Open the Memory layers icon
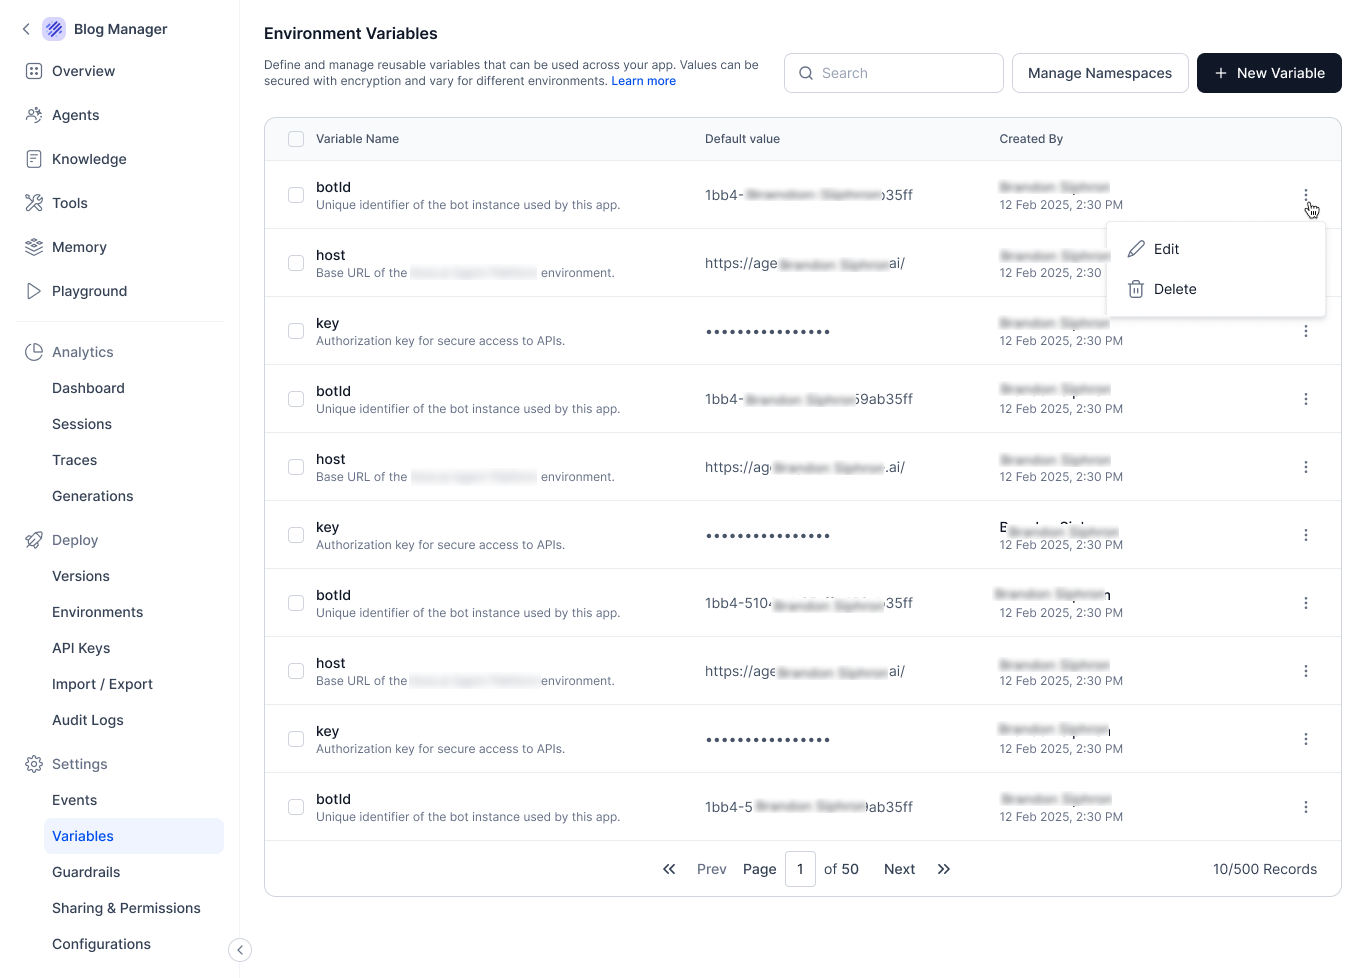Image resolution: width=1366 pixels, height=978 pixels. point(34,247)
